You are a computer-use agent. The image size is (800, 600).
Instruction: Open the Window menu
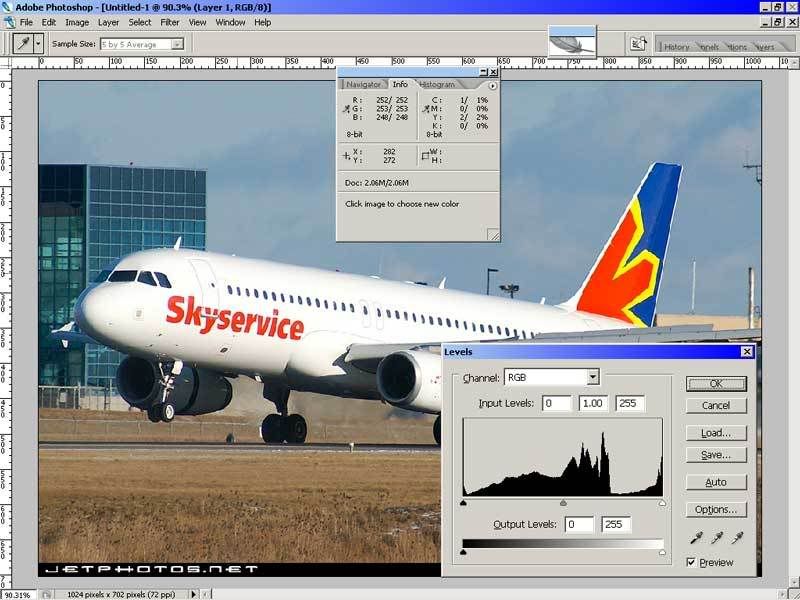pos(230,22)
